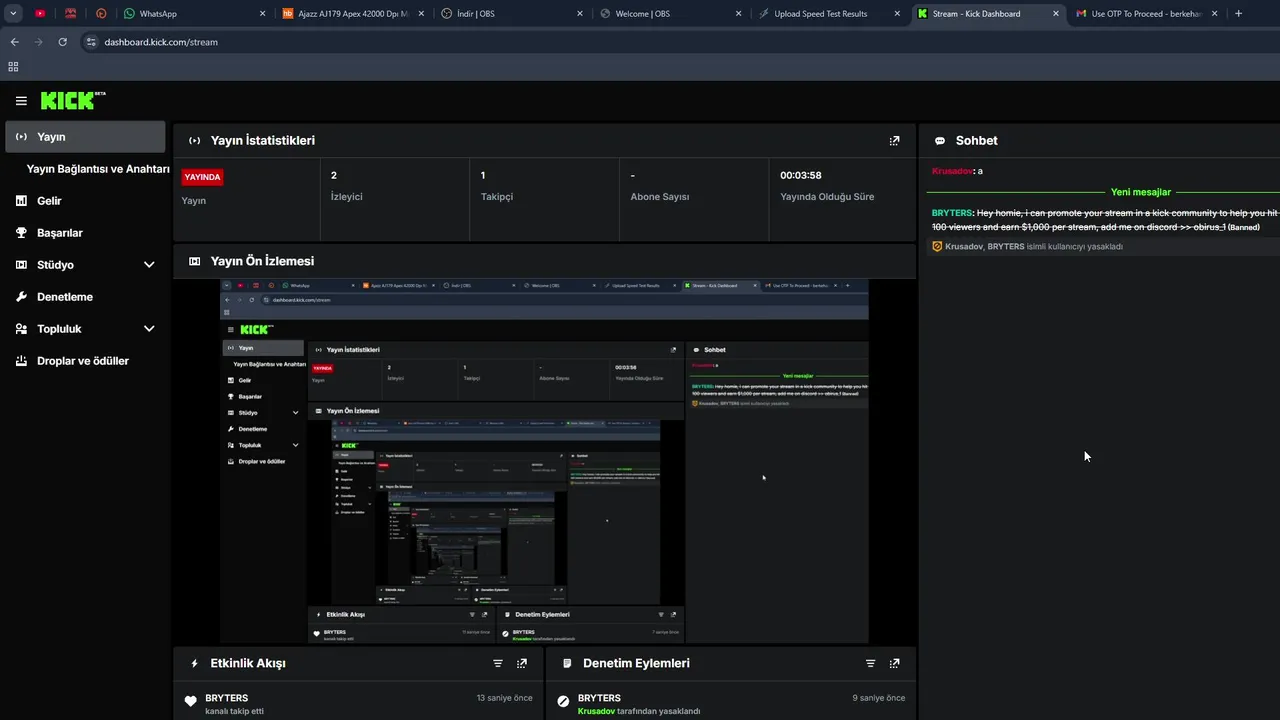The width and height of the screenshot is (1280, 720).
Task: Open Yayın Bağlantısı ve Anahtarı
Action: click(98, 169)
